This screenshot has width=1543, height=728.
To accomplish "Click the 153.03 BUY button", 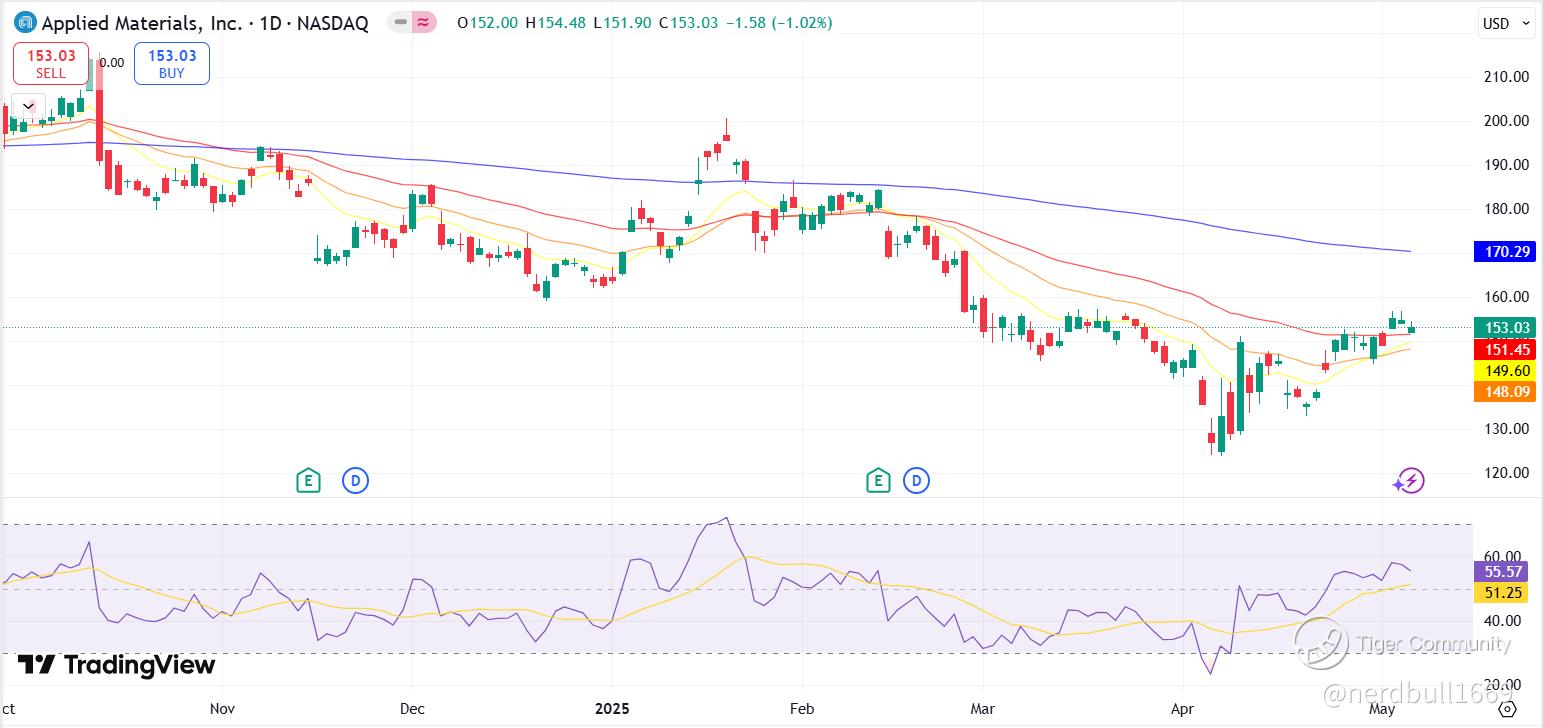I will (x=172, y=63).
